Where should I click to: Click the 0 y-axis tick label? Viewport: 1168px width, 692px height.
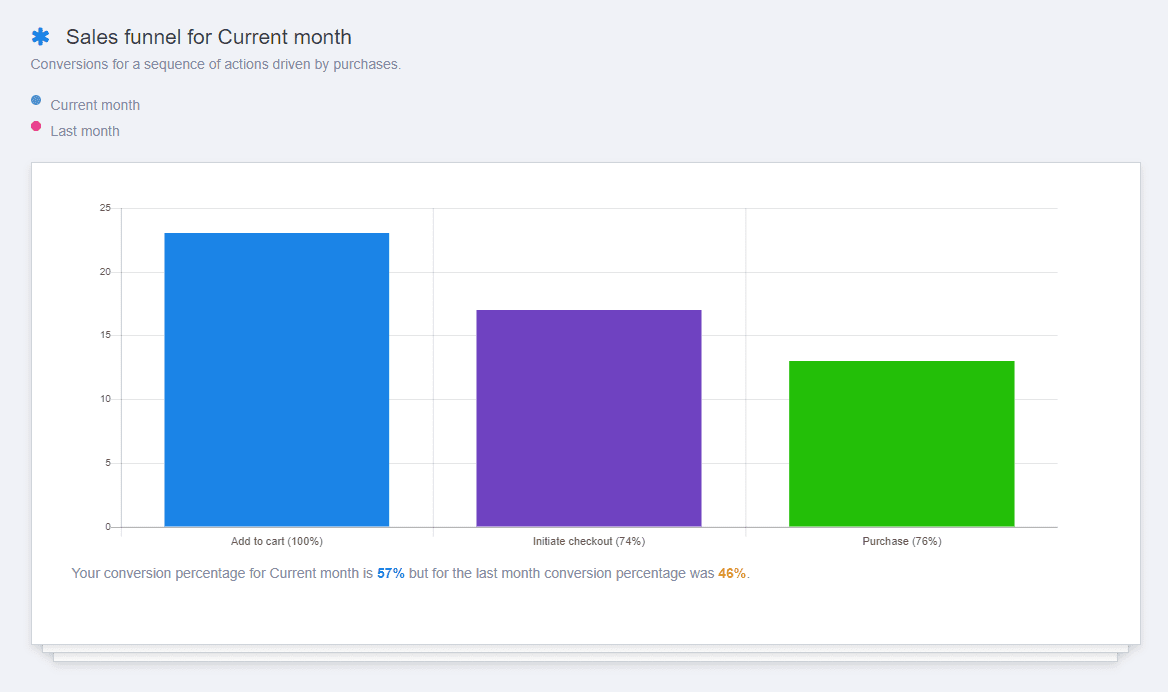coord(108,527)
